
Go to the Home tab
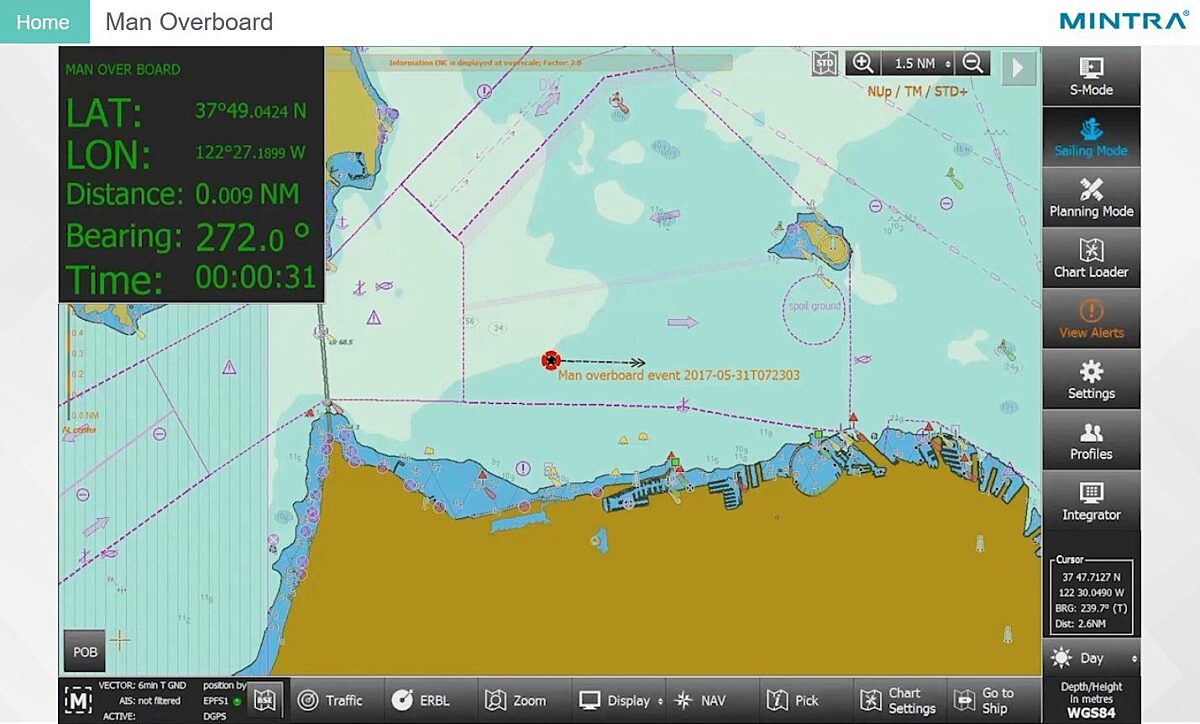[x=44, y=22]
